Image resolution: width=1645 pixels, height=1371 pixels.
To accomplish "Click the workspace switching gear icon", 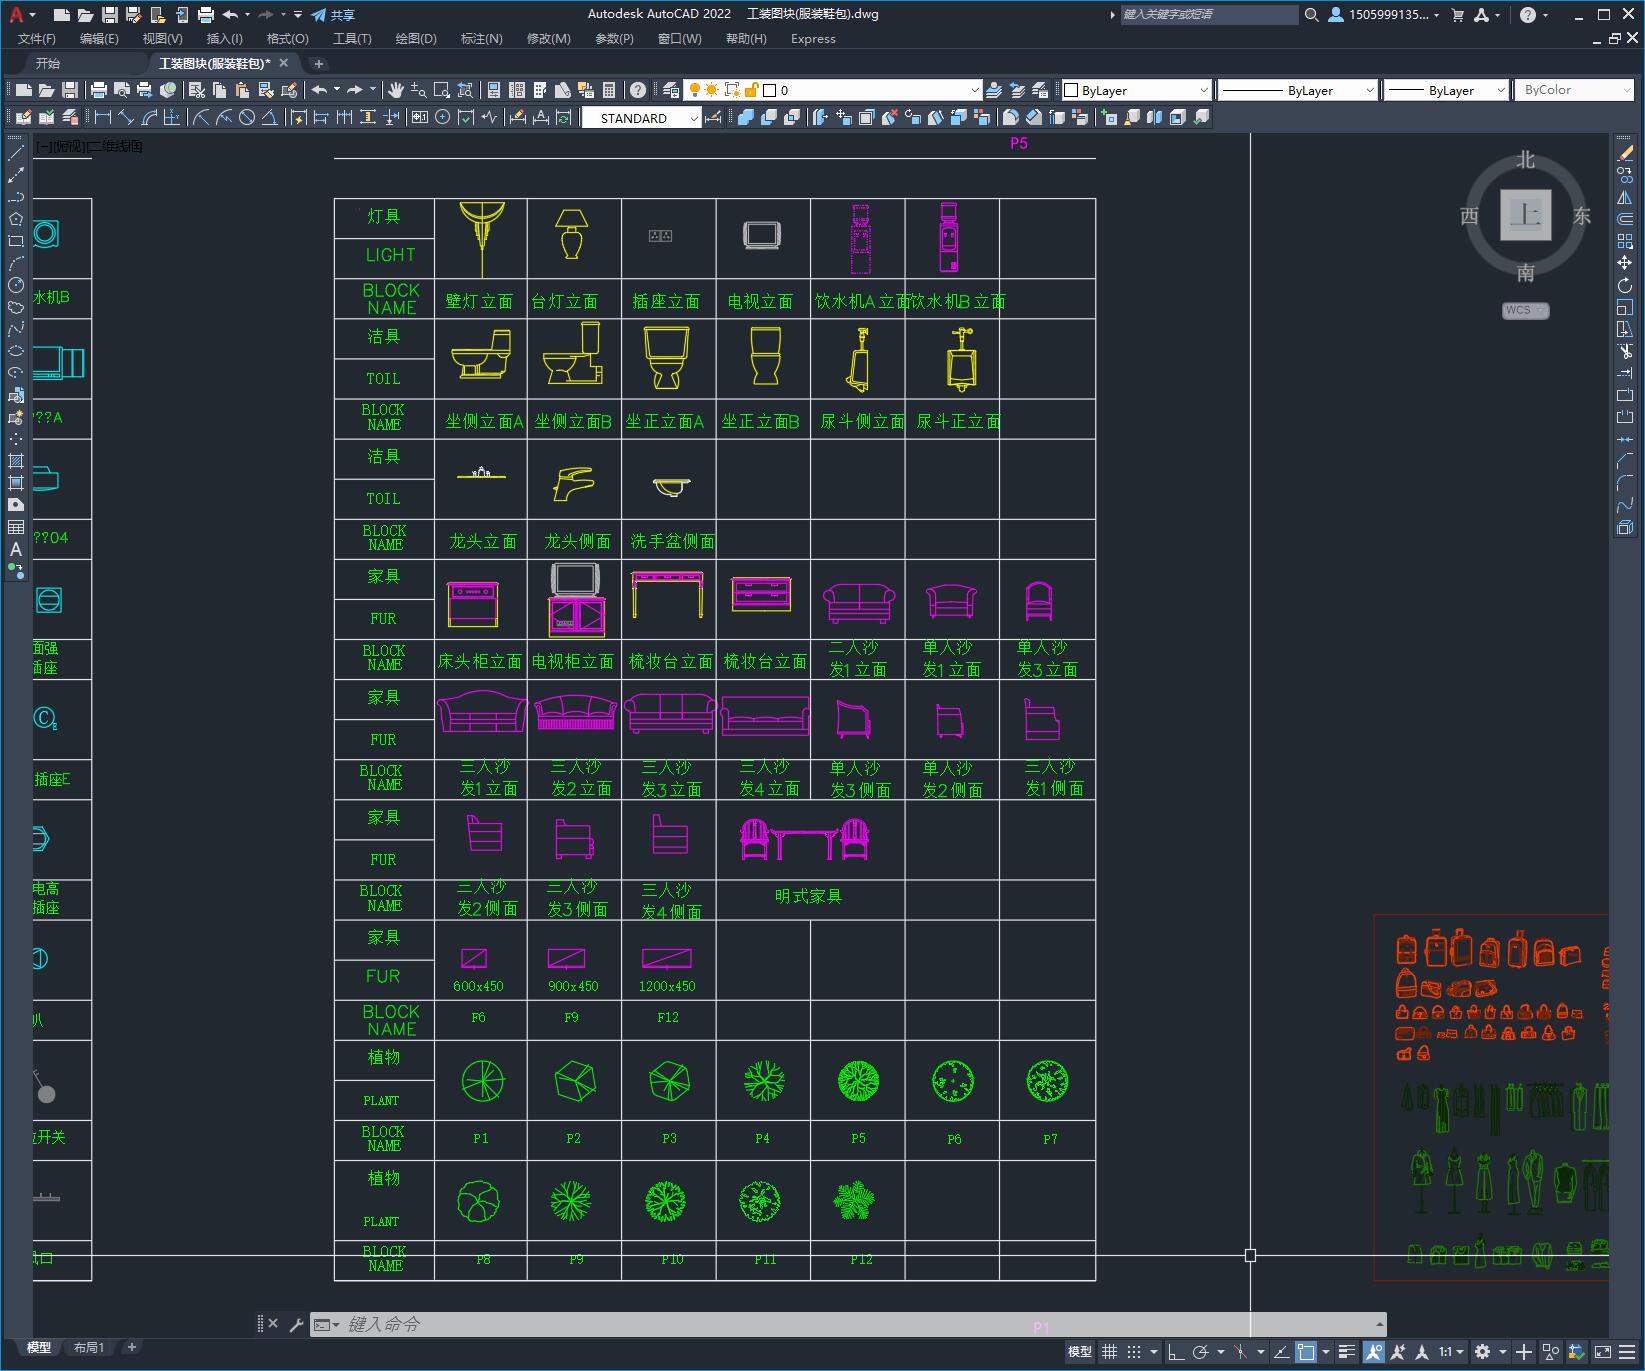I will click(1482, 1352).
